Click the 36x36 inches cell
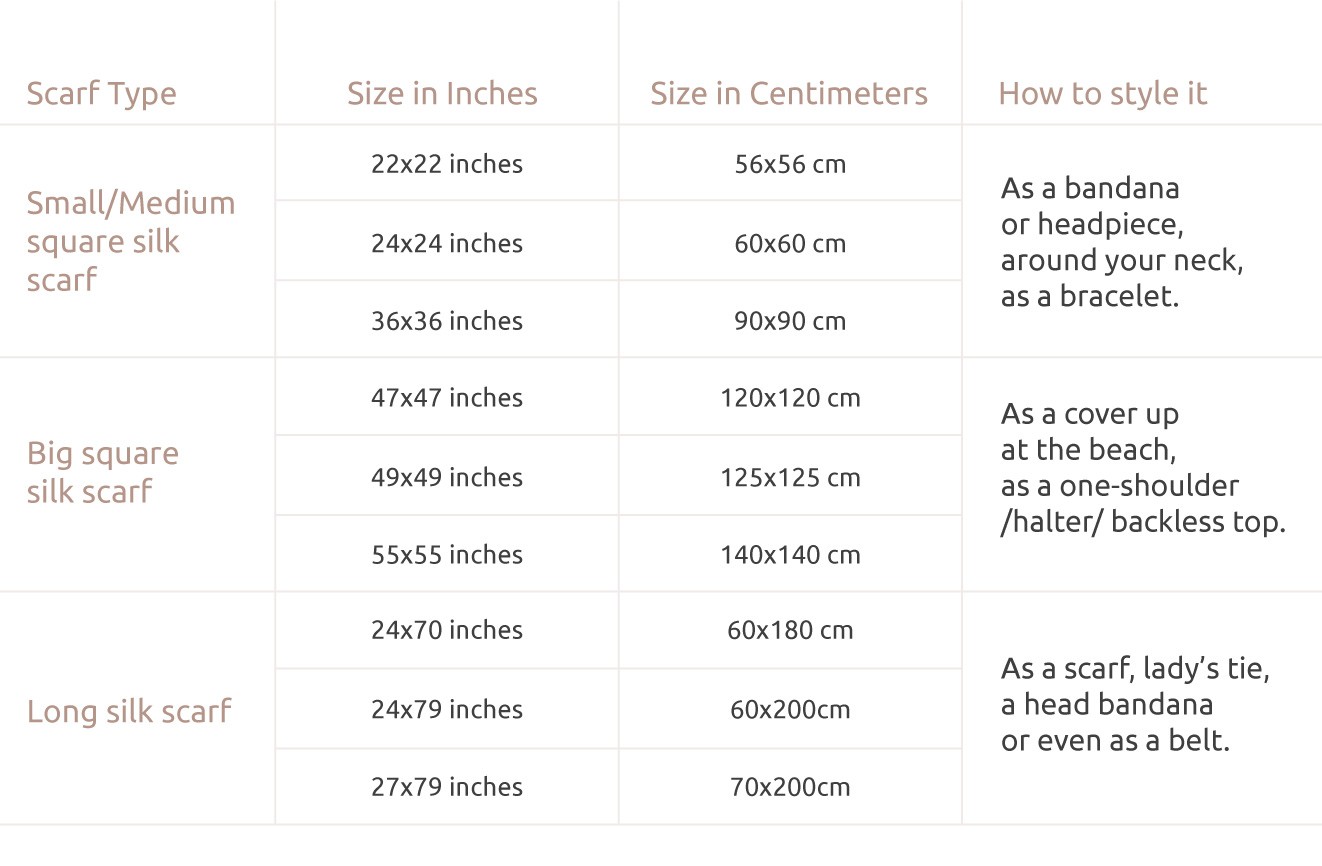 (447, 321)
